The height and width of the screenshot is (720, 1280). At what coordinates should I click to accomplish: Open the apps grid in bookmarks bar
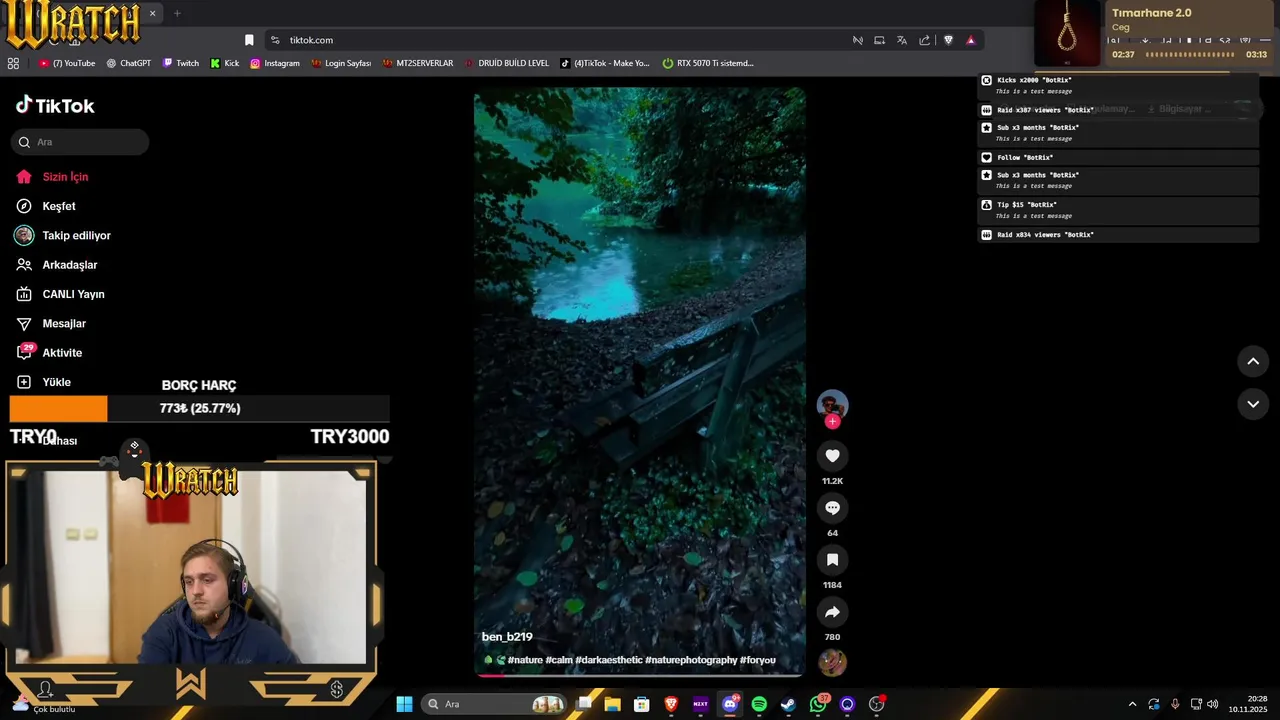click(x=13, y=63)
